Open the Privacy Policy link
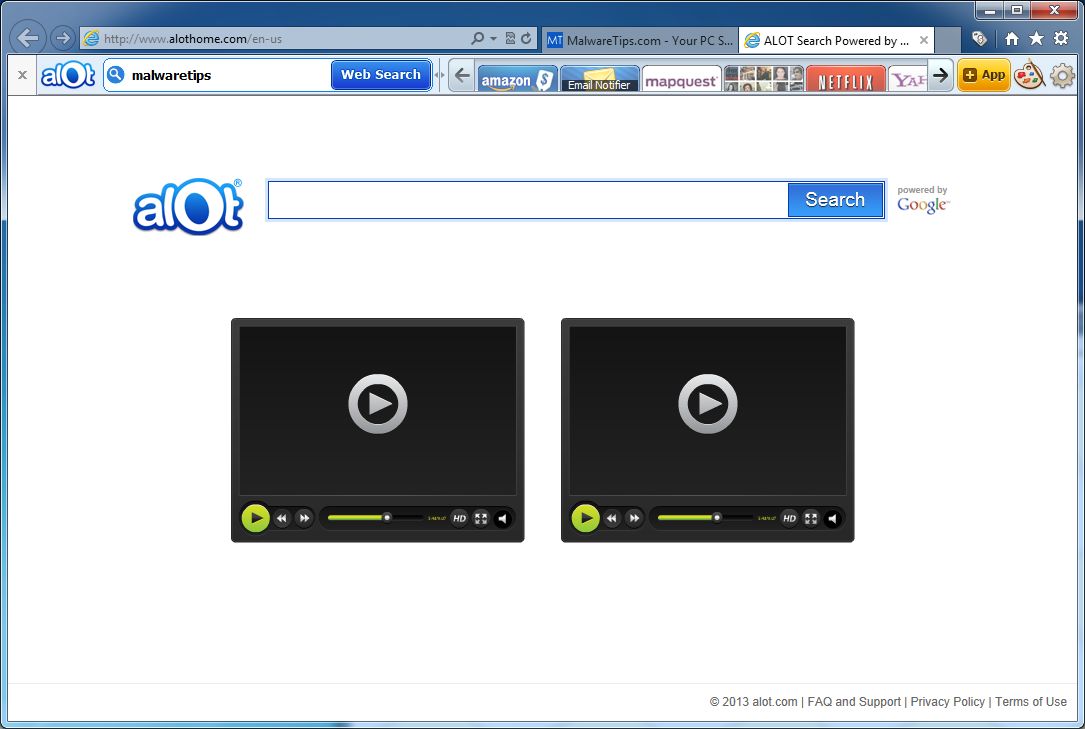 click(947, 701)
